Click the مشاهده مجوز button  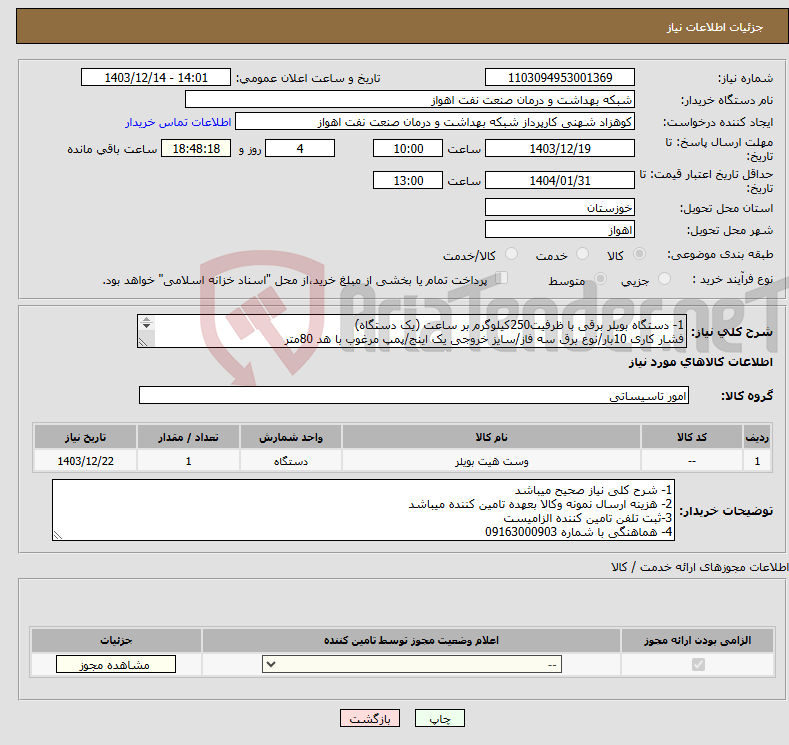point(116,665)
